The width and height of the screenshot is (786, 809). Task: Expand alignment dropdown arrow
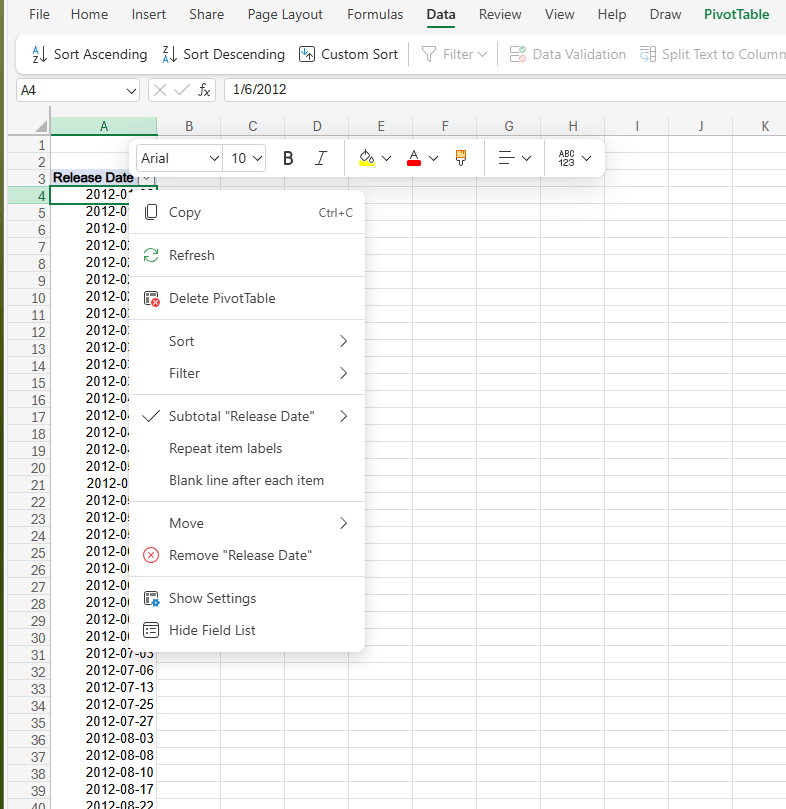[526, 158]
